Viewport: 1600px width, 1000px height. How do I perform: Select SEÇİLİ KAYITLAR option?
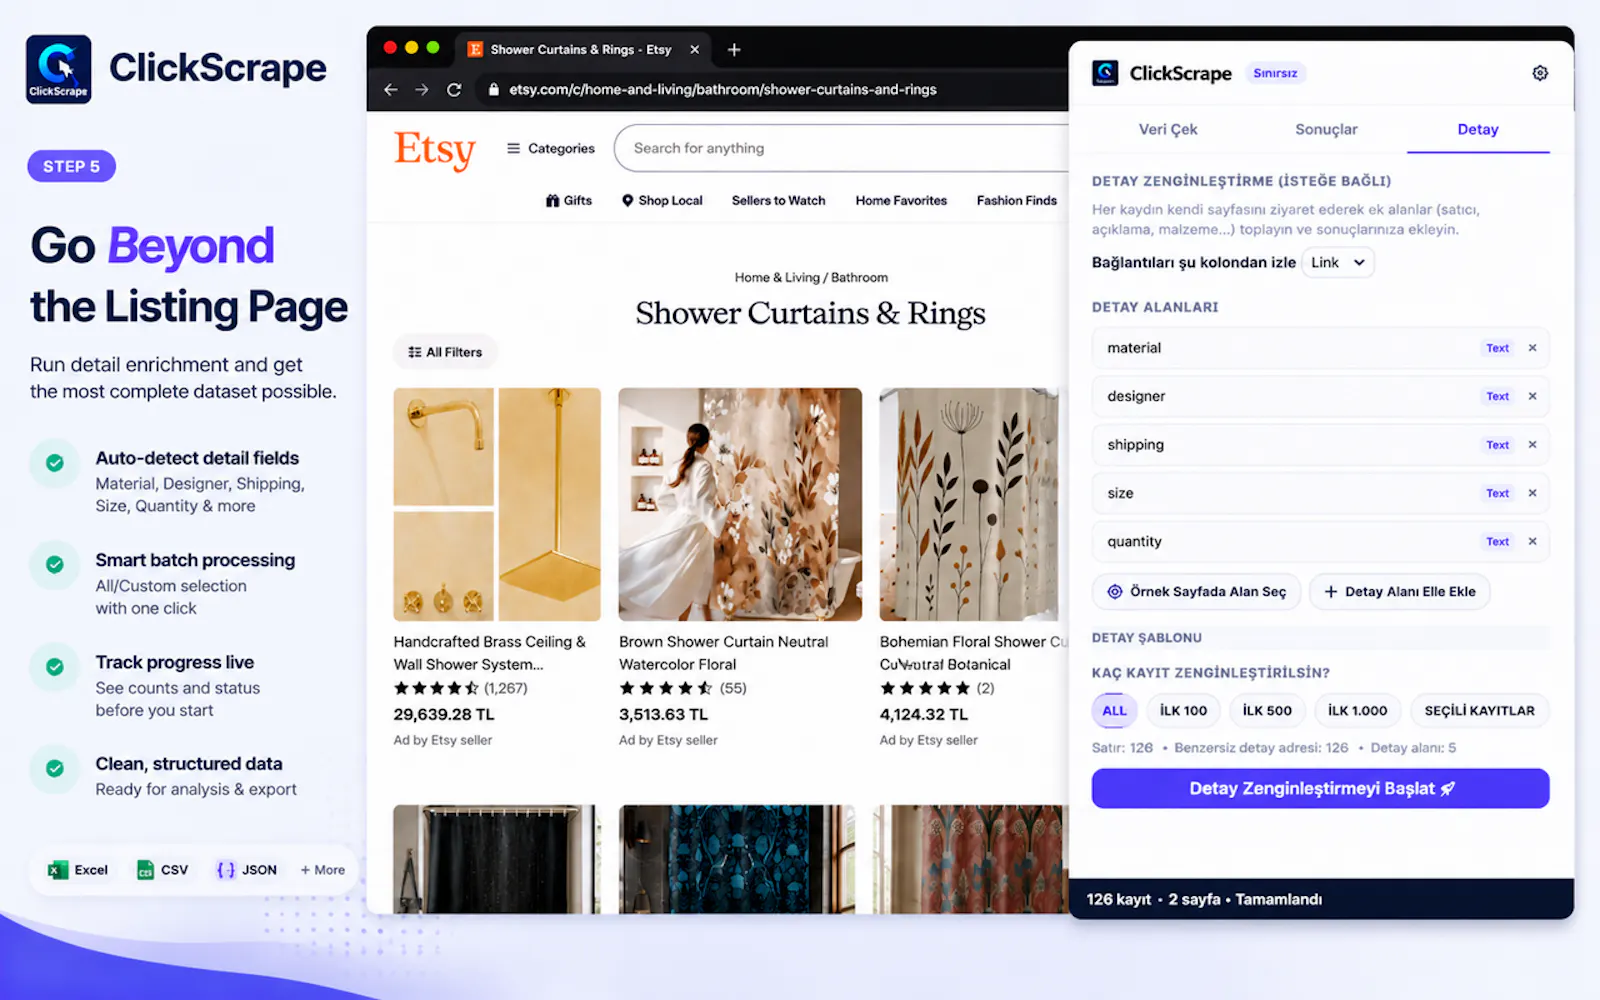click(x=1479, y=710)
